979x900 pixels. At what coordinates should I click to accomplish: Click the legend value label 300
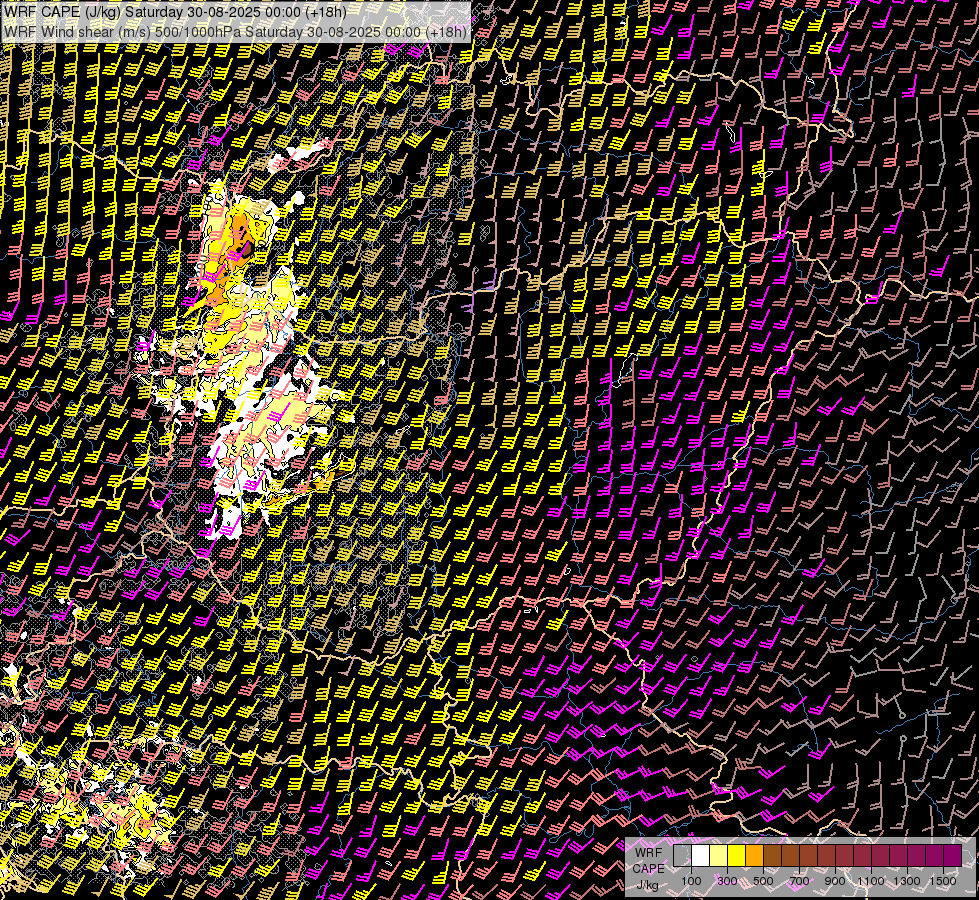tap(727, 881)
